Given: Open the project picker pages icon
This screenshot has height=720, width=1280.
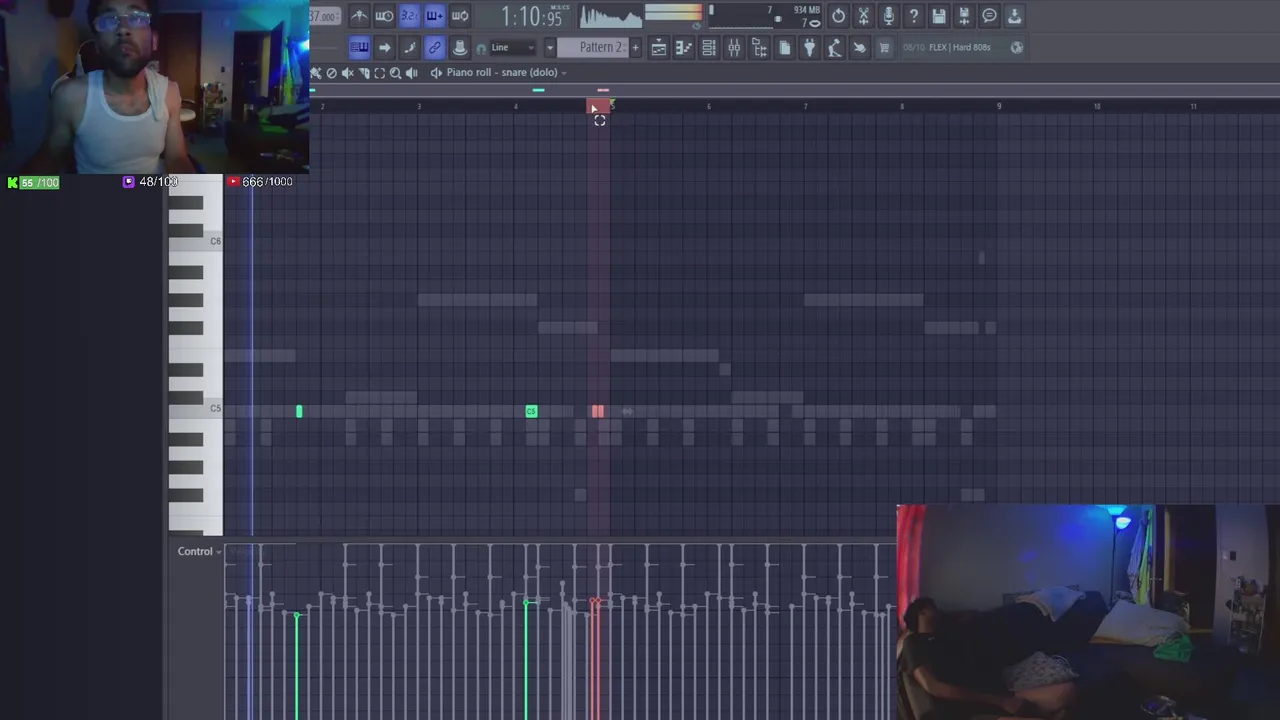Looking at the screenshot, I should click(784, 47).
